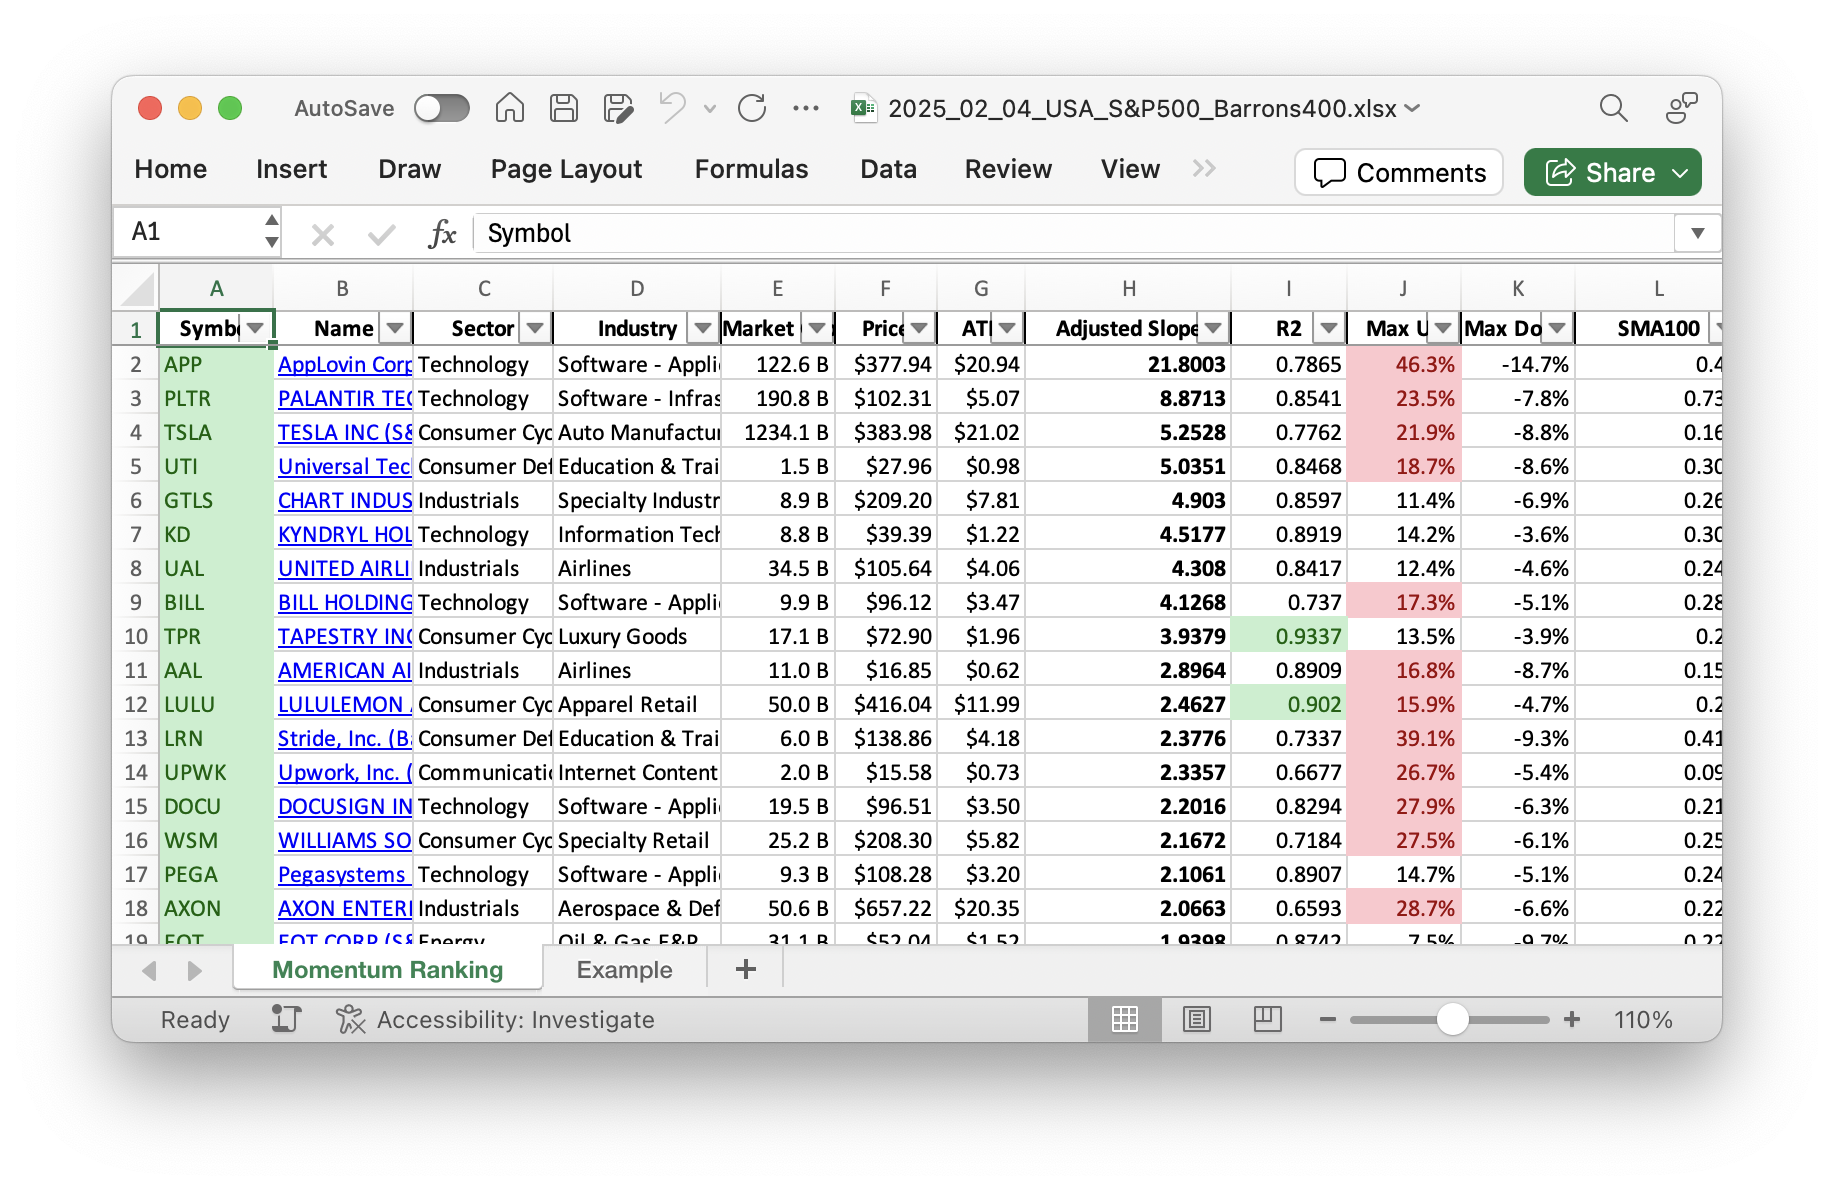Image resolution: width=1834 pixels, height=1190 pixels.
Task: Click the zoom slider handle
Action: point(1452,1019)
